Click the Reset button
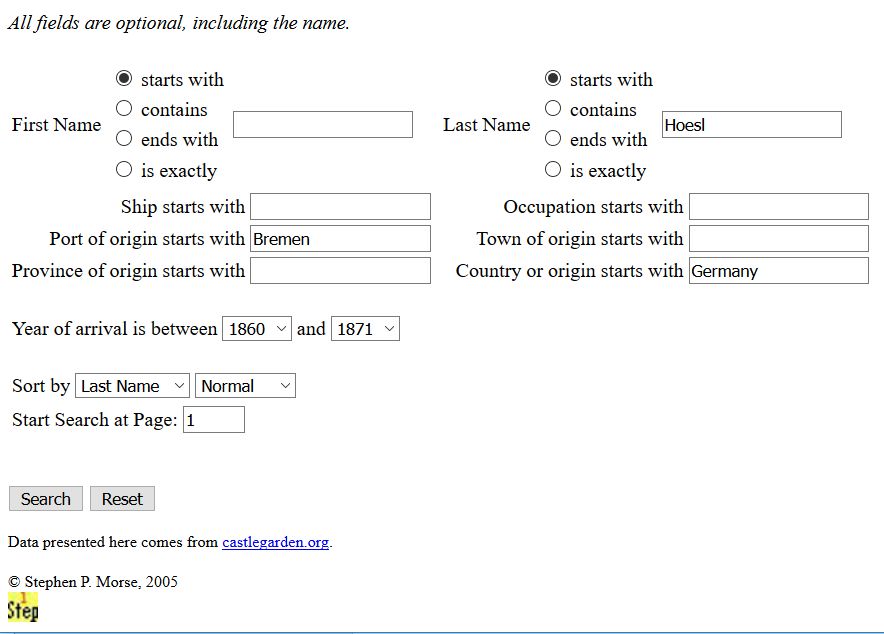Viewport: 884px width, 634px height. [122, 499]
